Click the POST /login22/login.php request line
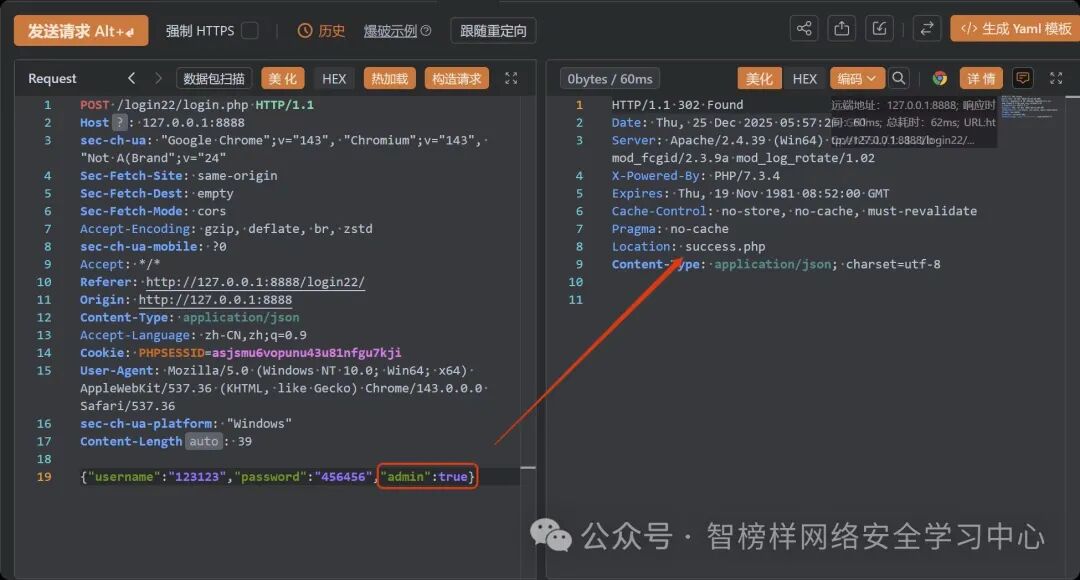The height and width of the screenshot is (580, 1080). coord(197,105)
